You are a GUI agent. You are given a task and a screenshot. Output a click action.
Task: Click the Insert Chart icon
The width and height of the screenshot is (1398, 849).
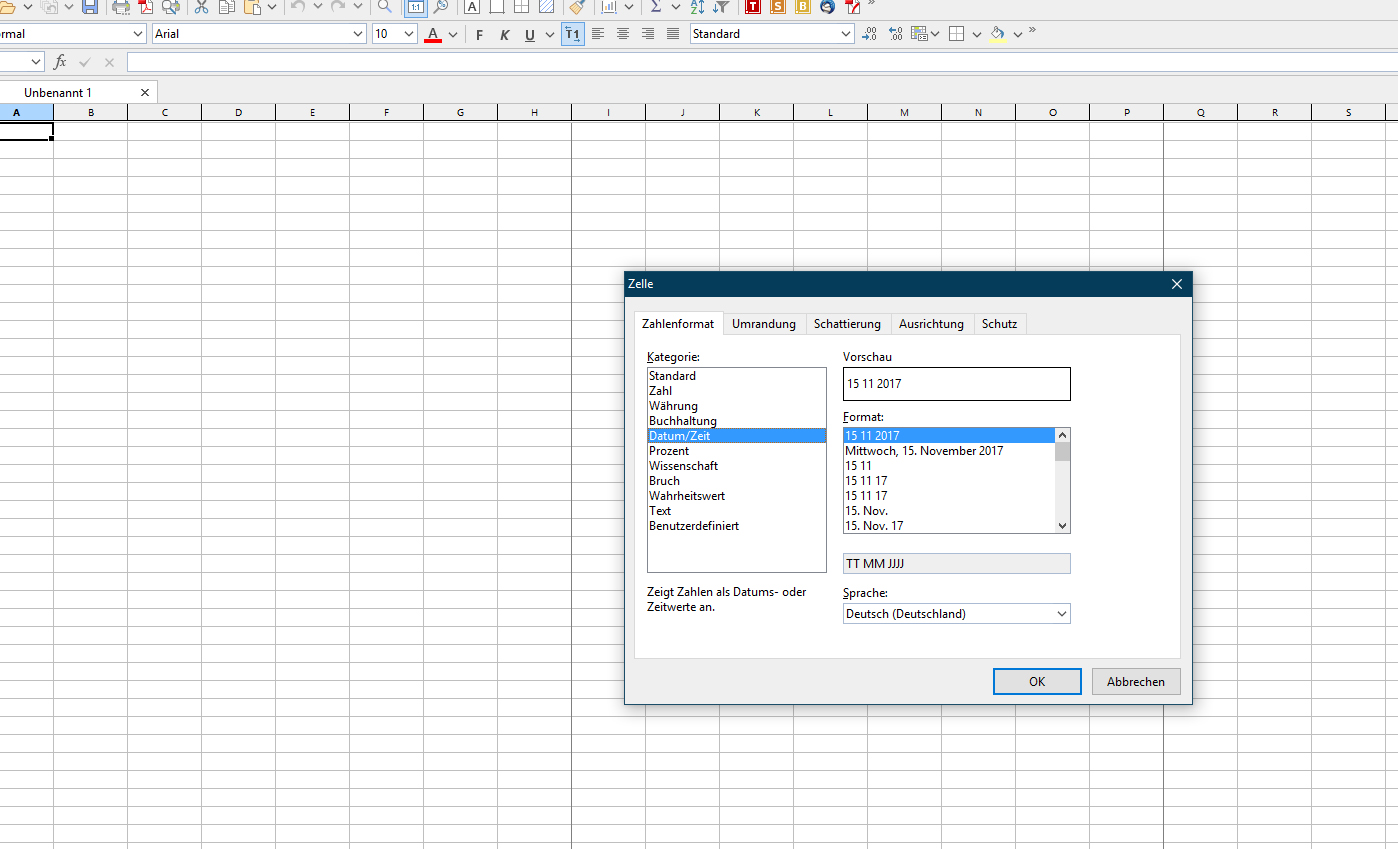[609, 7]
